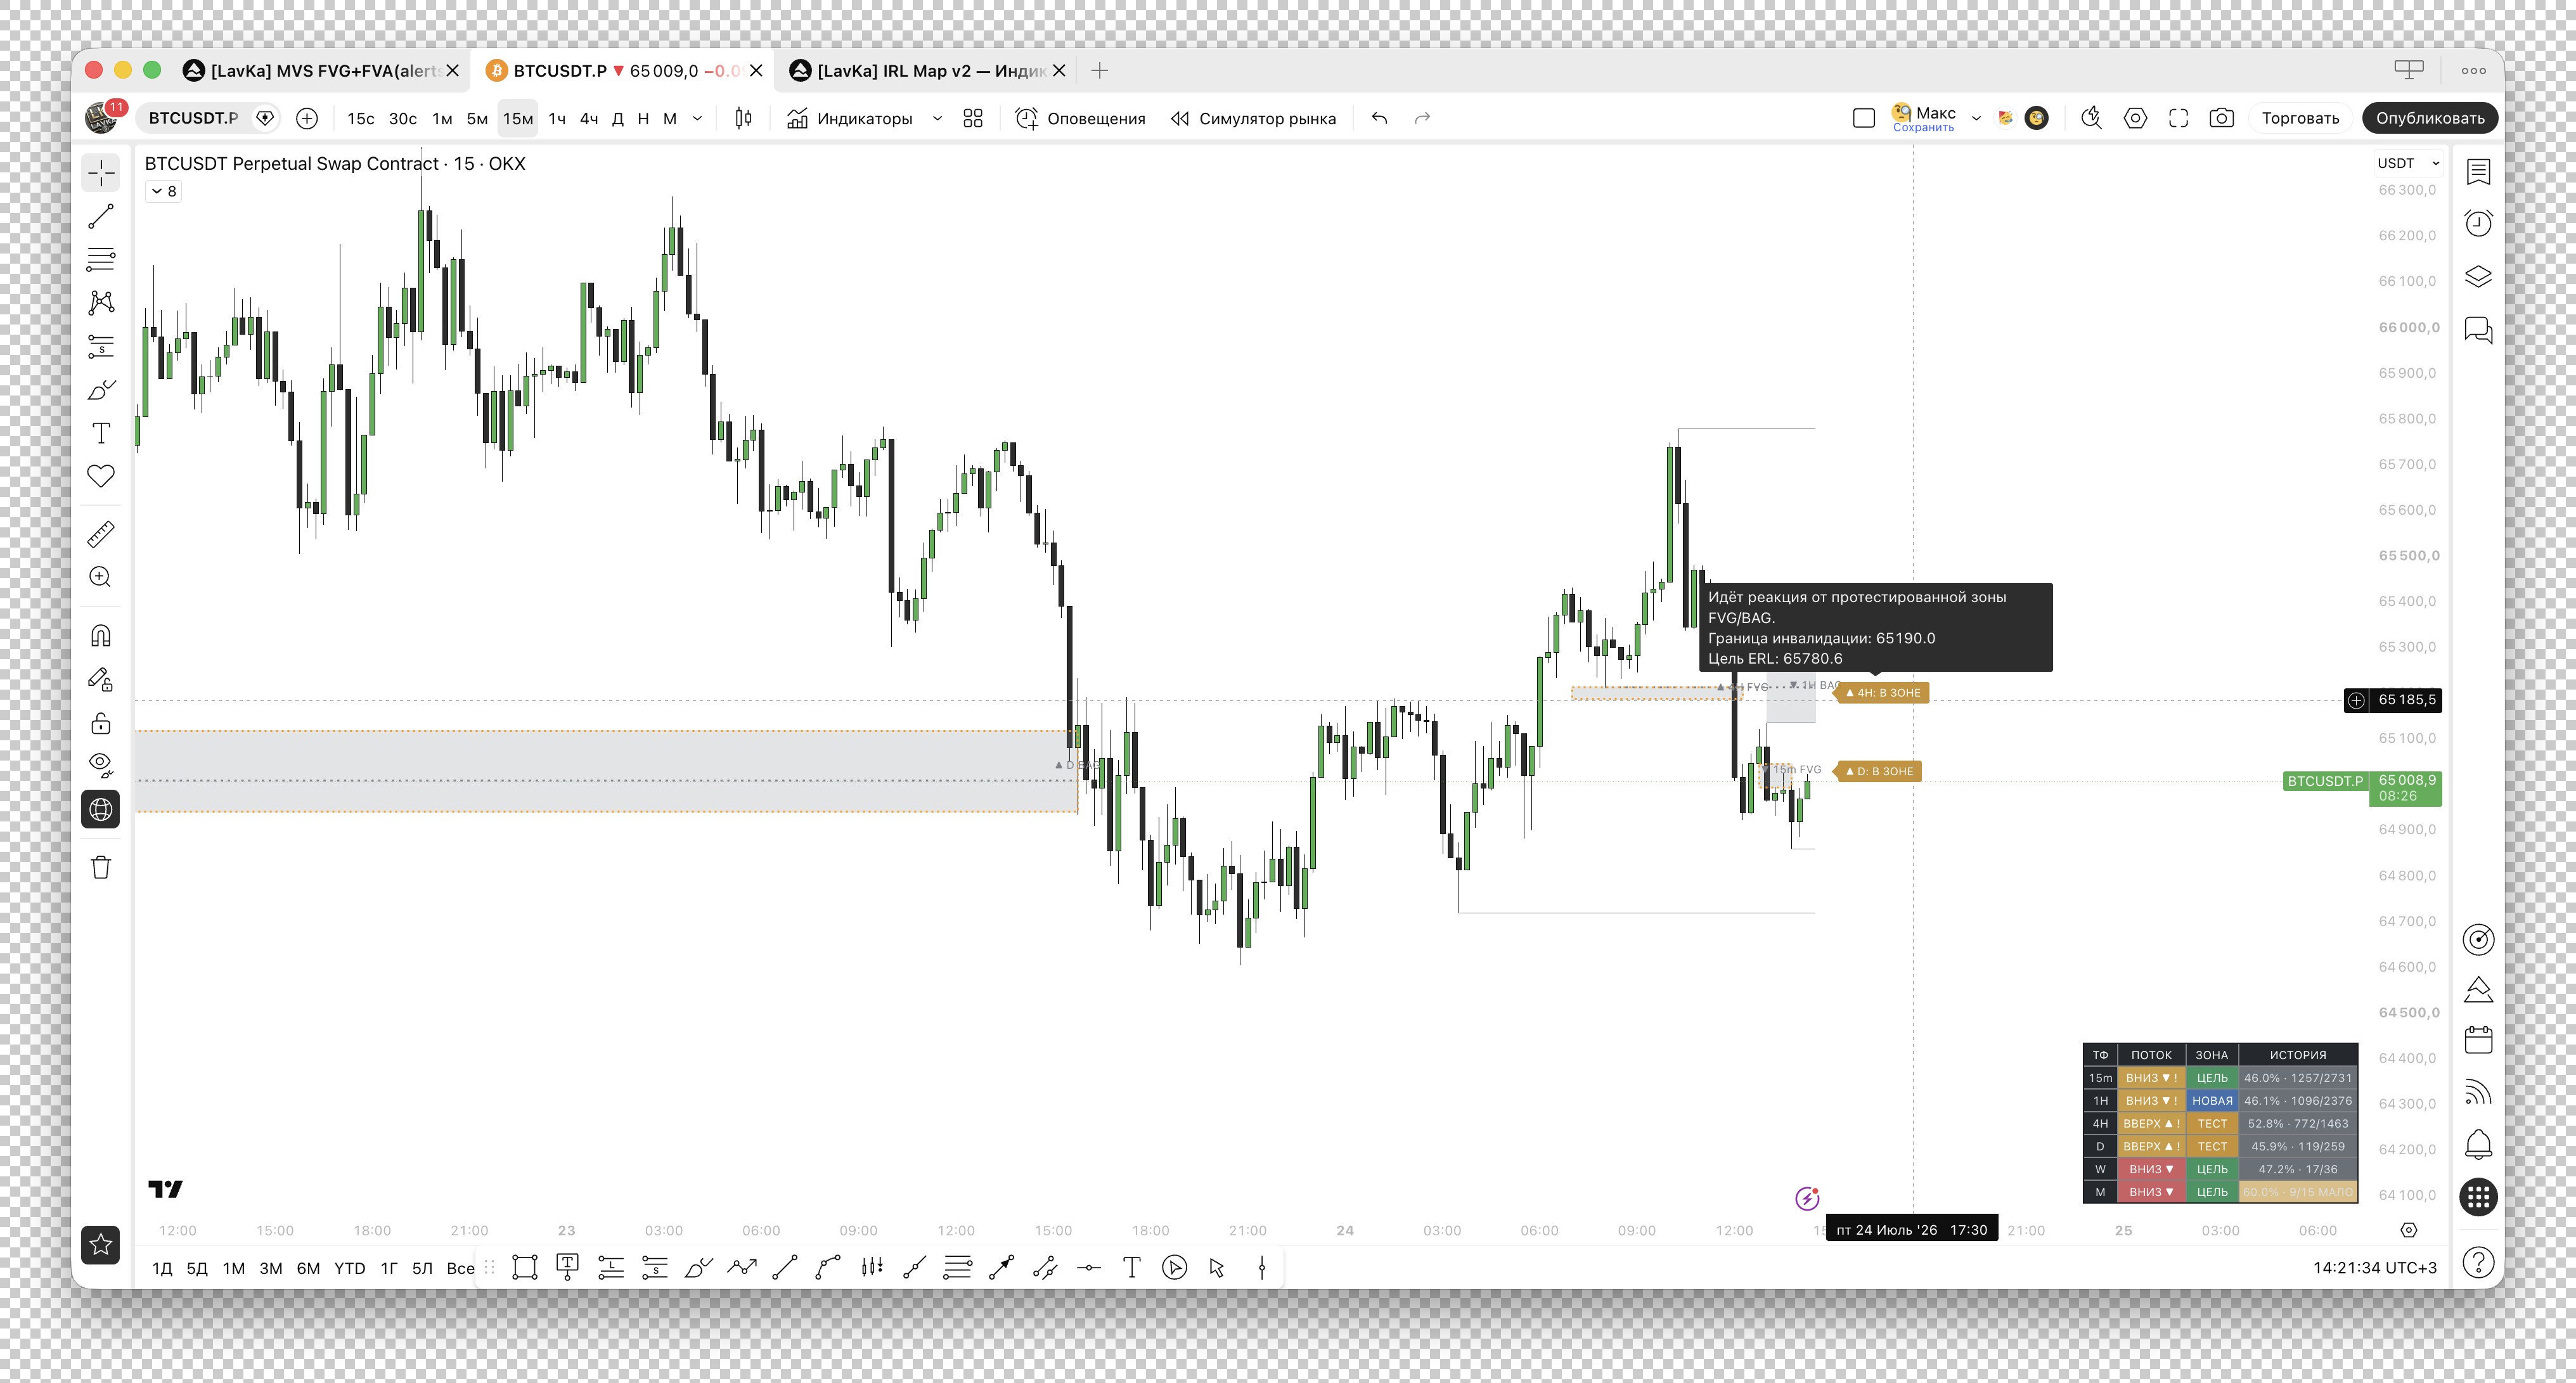The image size is (2576, 1383).
Task: Open the quick search lightning icon
Action: point(2091,118)
